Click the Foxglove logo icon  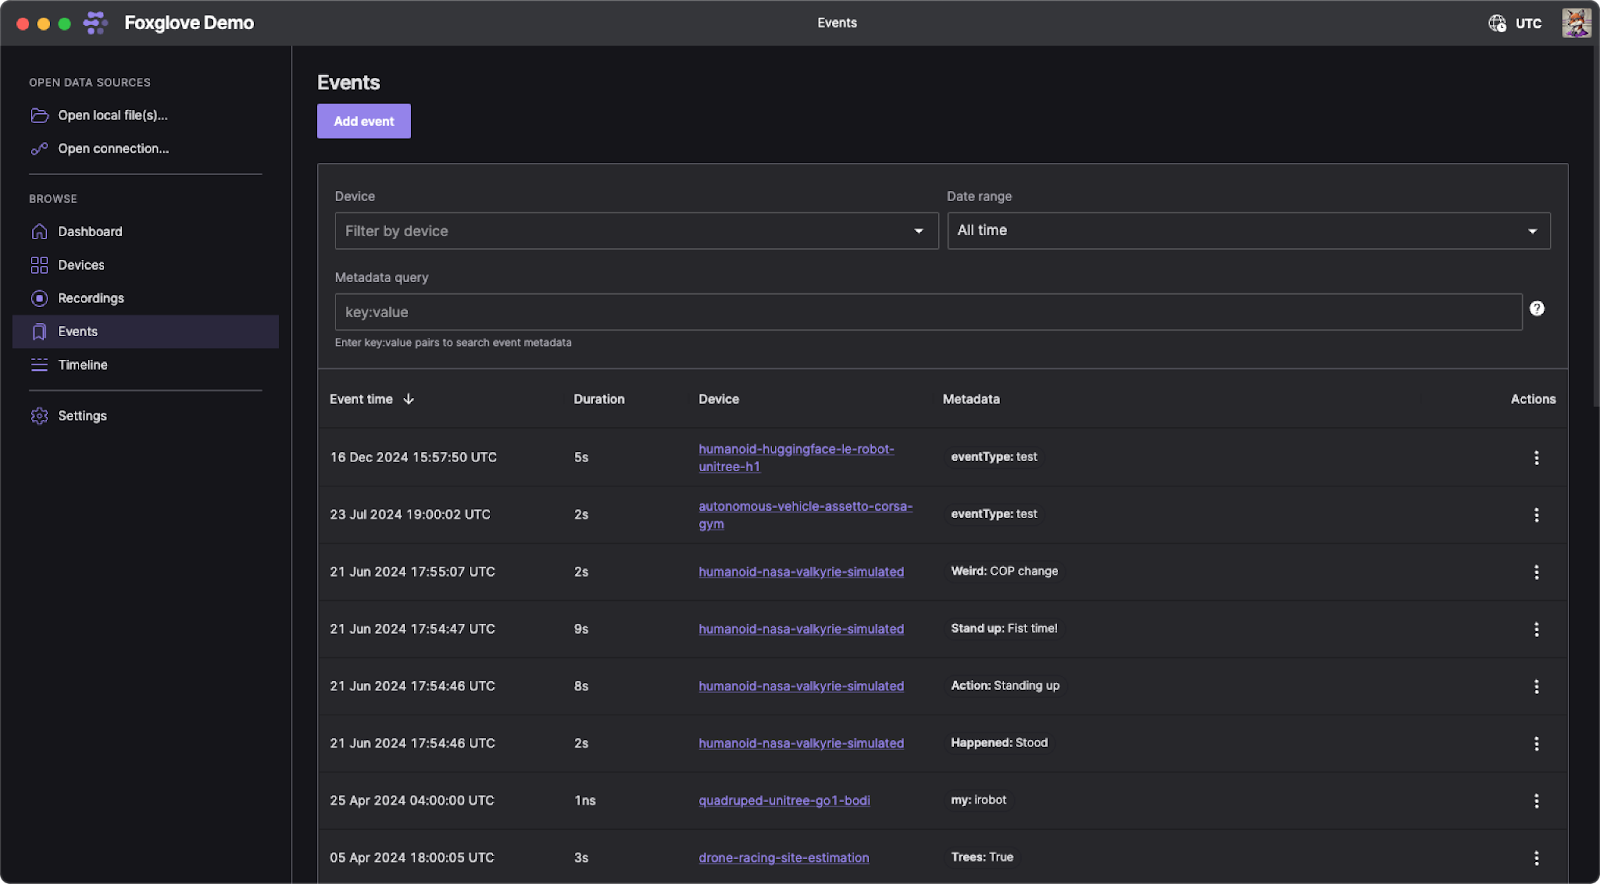[95, 23]
